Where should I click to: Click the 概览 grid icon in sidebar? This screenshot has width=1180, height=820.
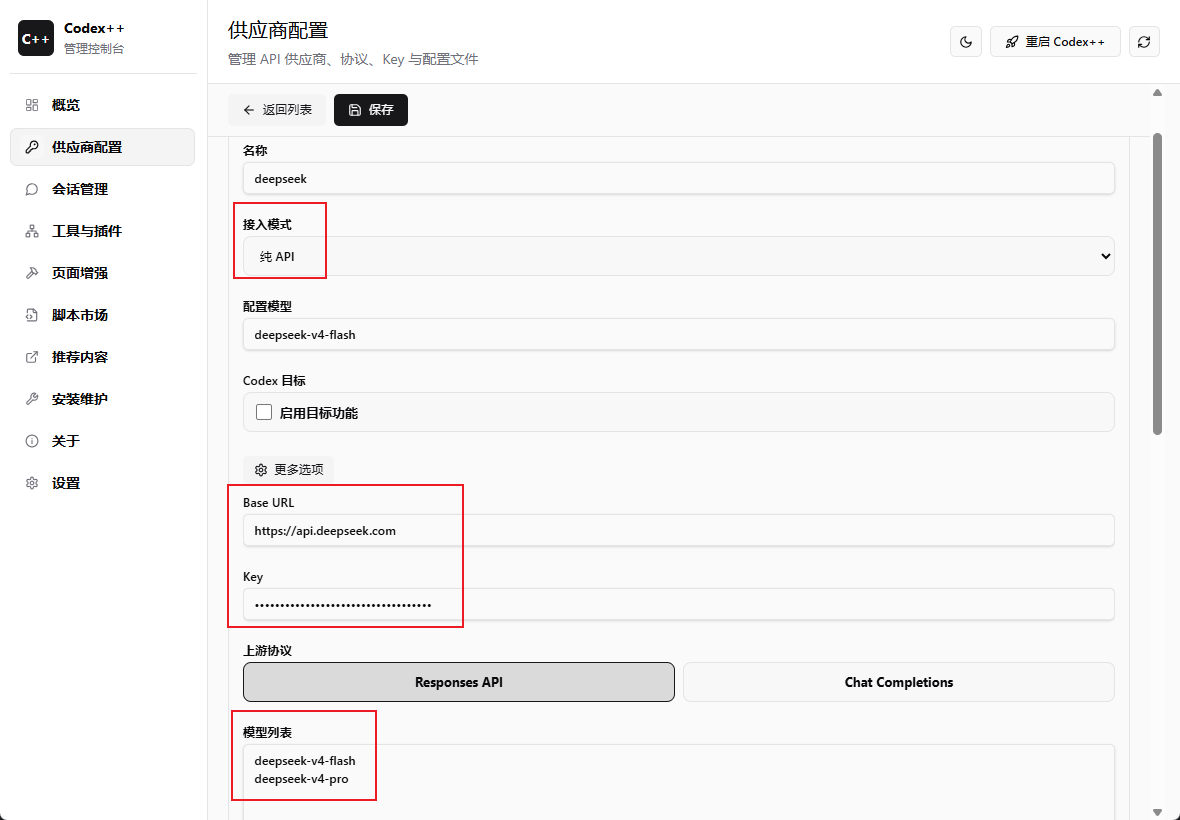click(x=32, y=105)
